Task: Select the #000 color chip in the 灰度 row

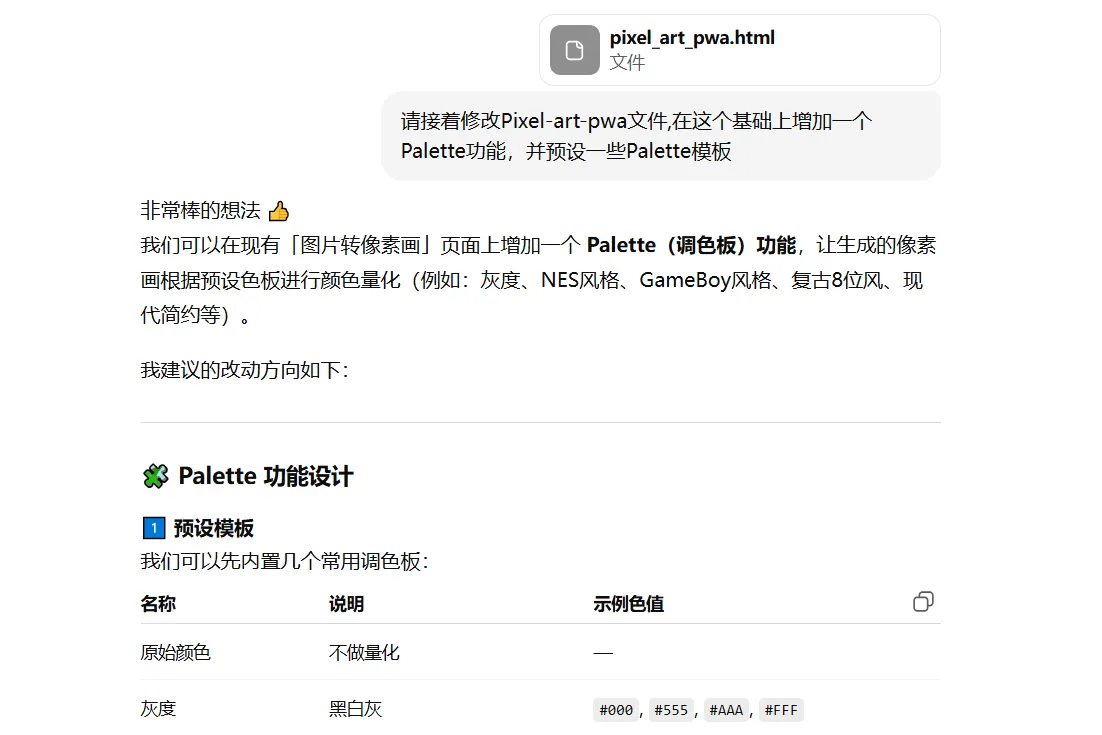Action: coord(615,709)
